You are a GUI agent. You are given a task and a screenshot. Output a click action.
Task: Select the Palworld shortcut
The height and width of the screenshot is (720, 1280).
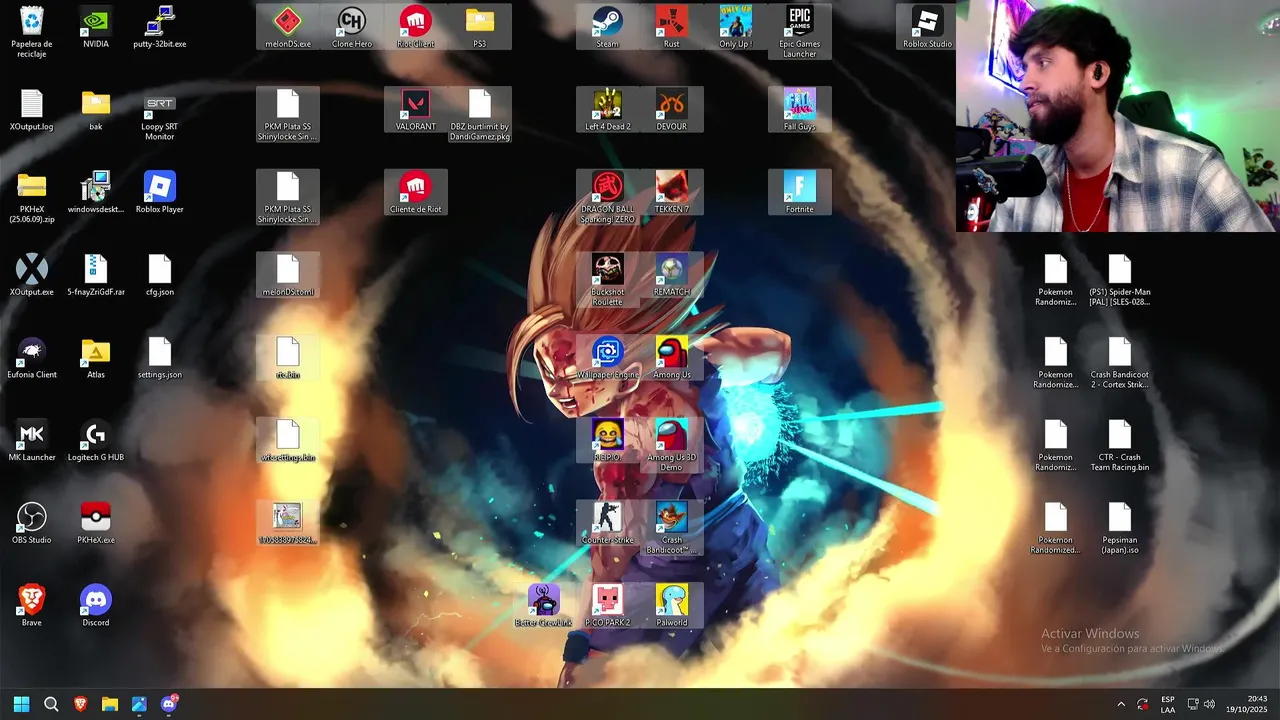point(672,606)
